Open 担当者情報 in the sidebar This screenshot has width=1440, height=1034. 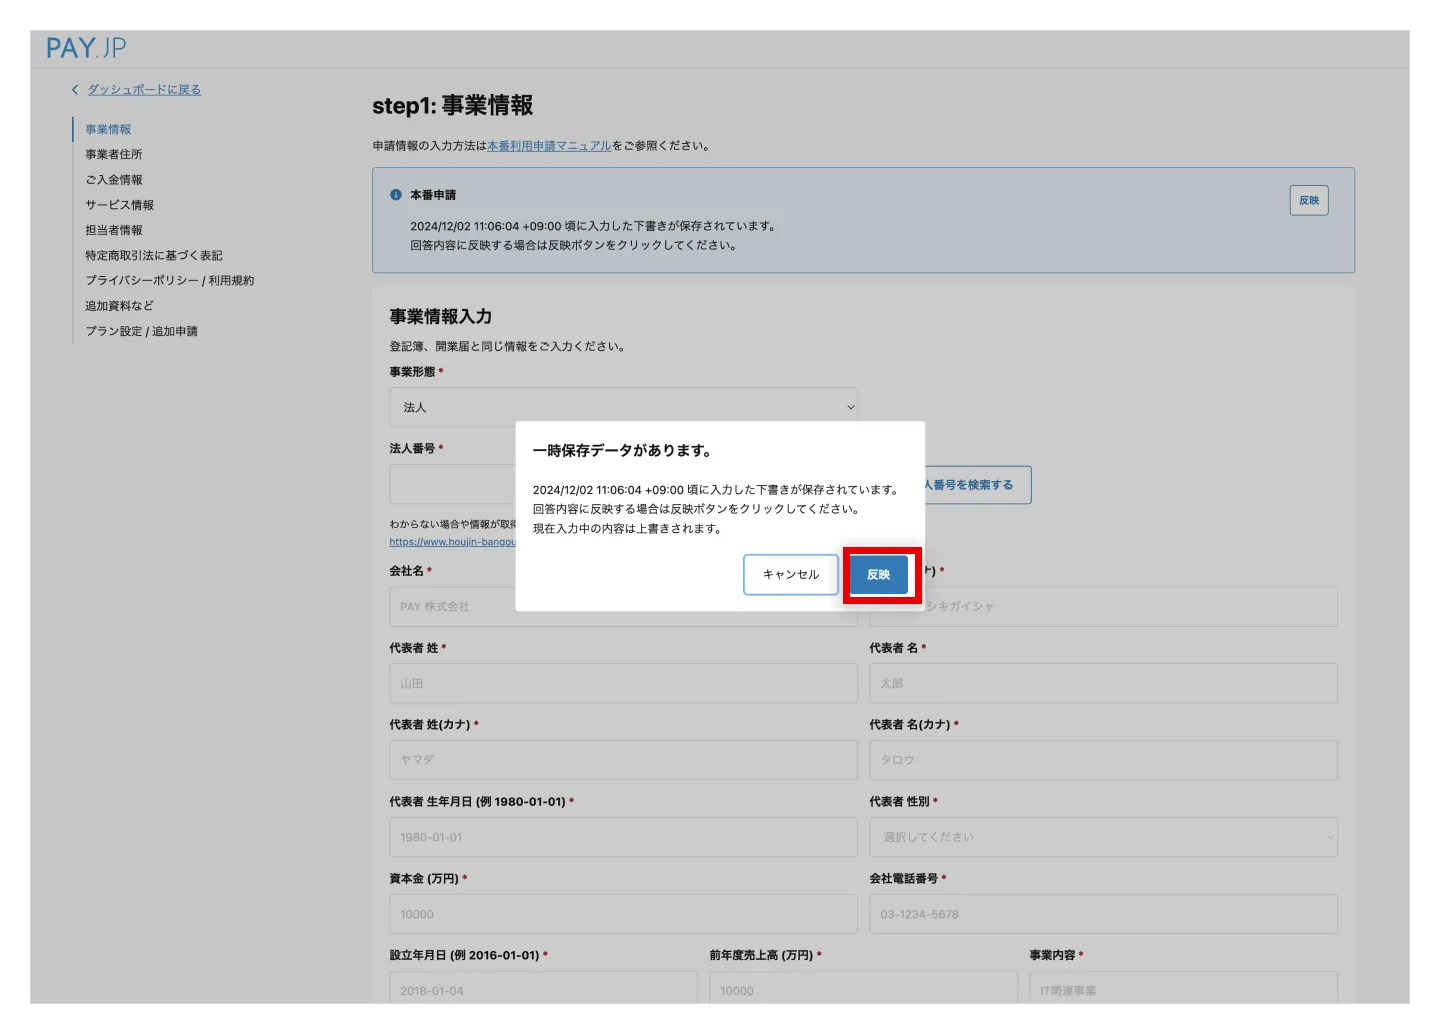[x=114, y=230]
